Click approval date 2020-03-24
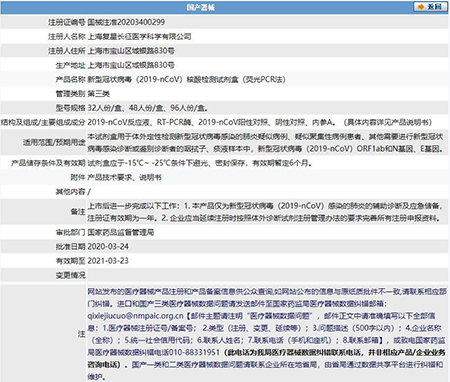The height and width of the screenshot is (382, 450). point(108,246)
